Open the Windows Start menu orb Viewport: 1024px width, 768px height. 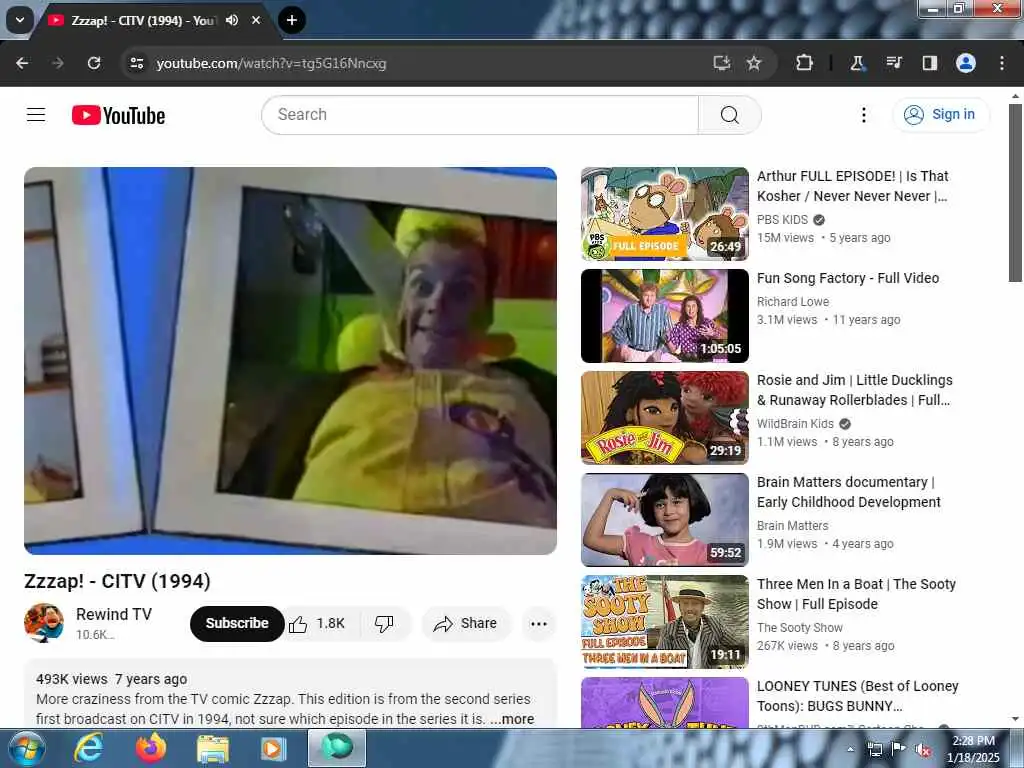click(x=25, y=748)
